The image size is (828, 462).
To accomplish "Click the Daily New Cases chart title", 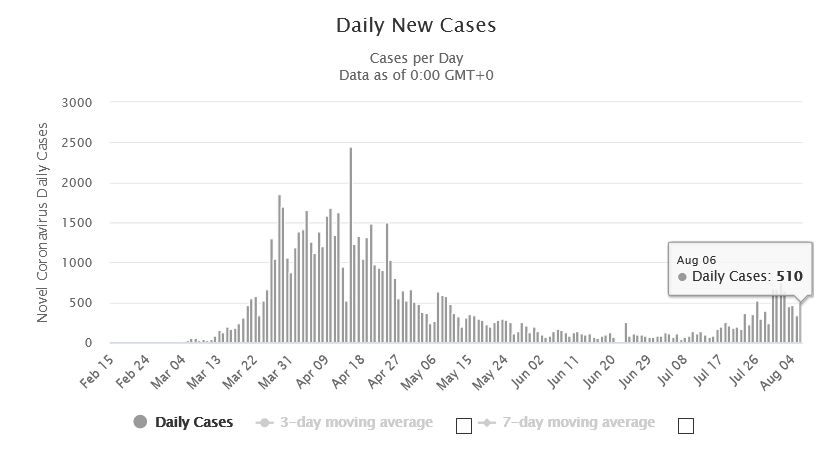I will pyautogui.click(x=416, y=25).
